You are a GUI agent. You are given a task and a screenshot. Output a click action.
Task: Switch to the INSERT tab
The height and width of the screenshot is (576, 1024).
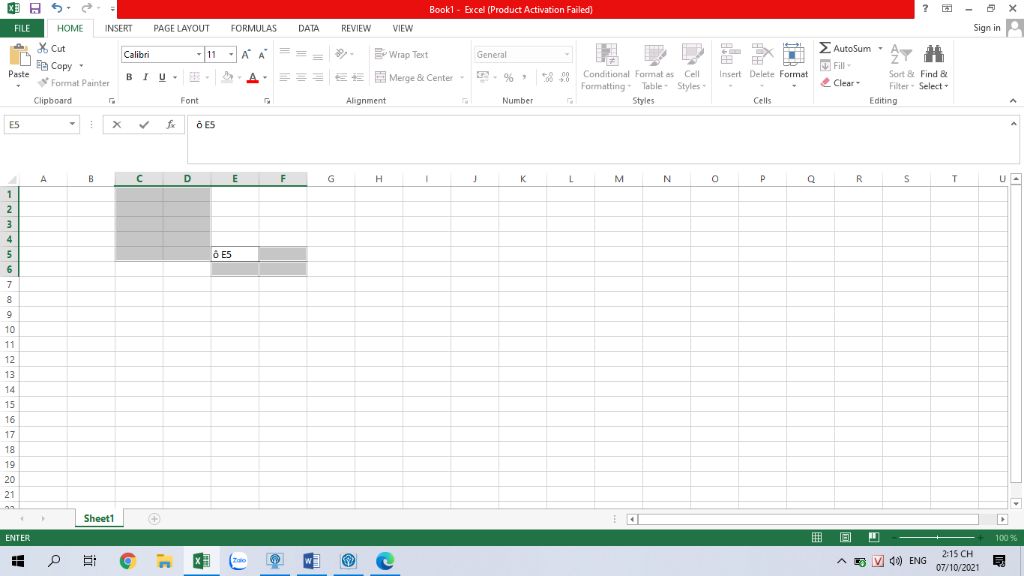(118, 28)
